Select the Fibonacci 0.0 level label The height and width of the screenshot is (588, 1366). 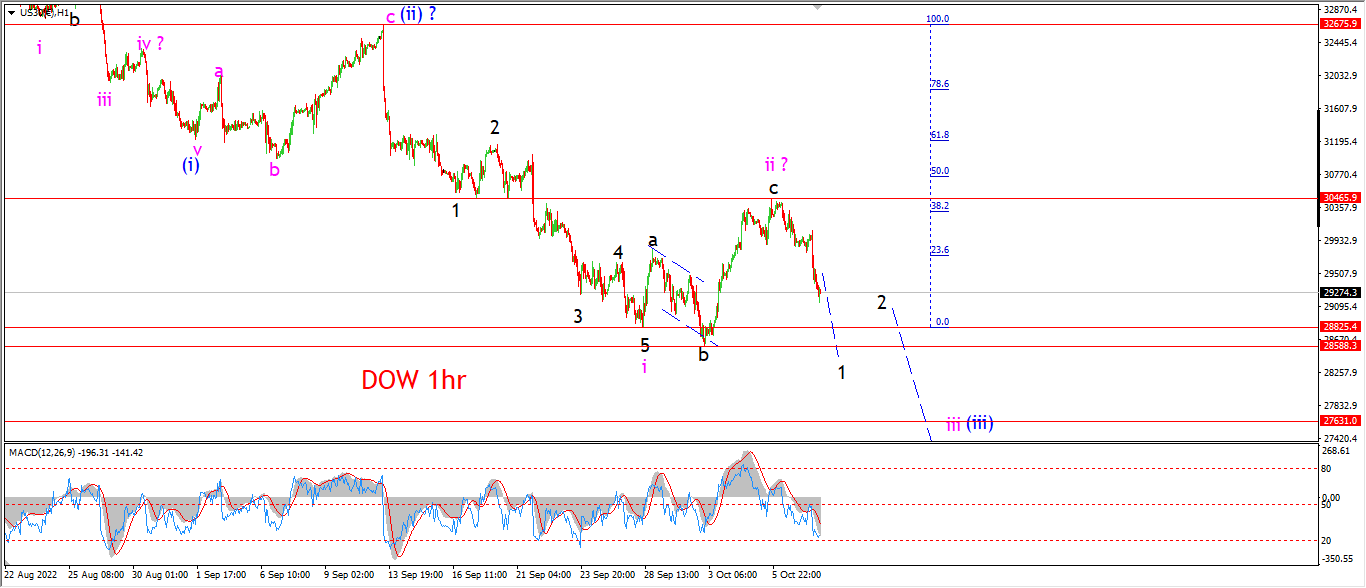pyautogui.click(x=941, y=322)
